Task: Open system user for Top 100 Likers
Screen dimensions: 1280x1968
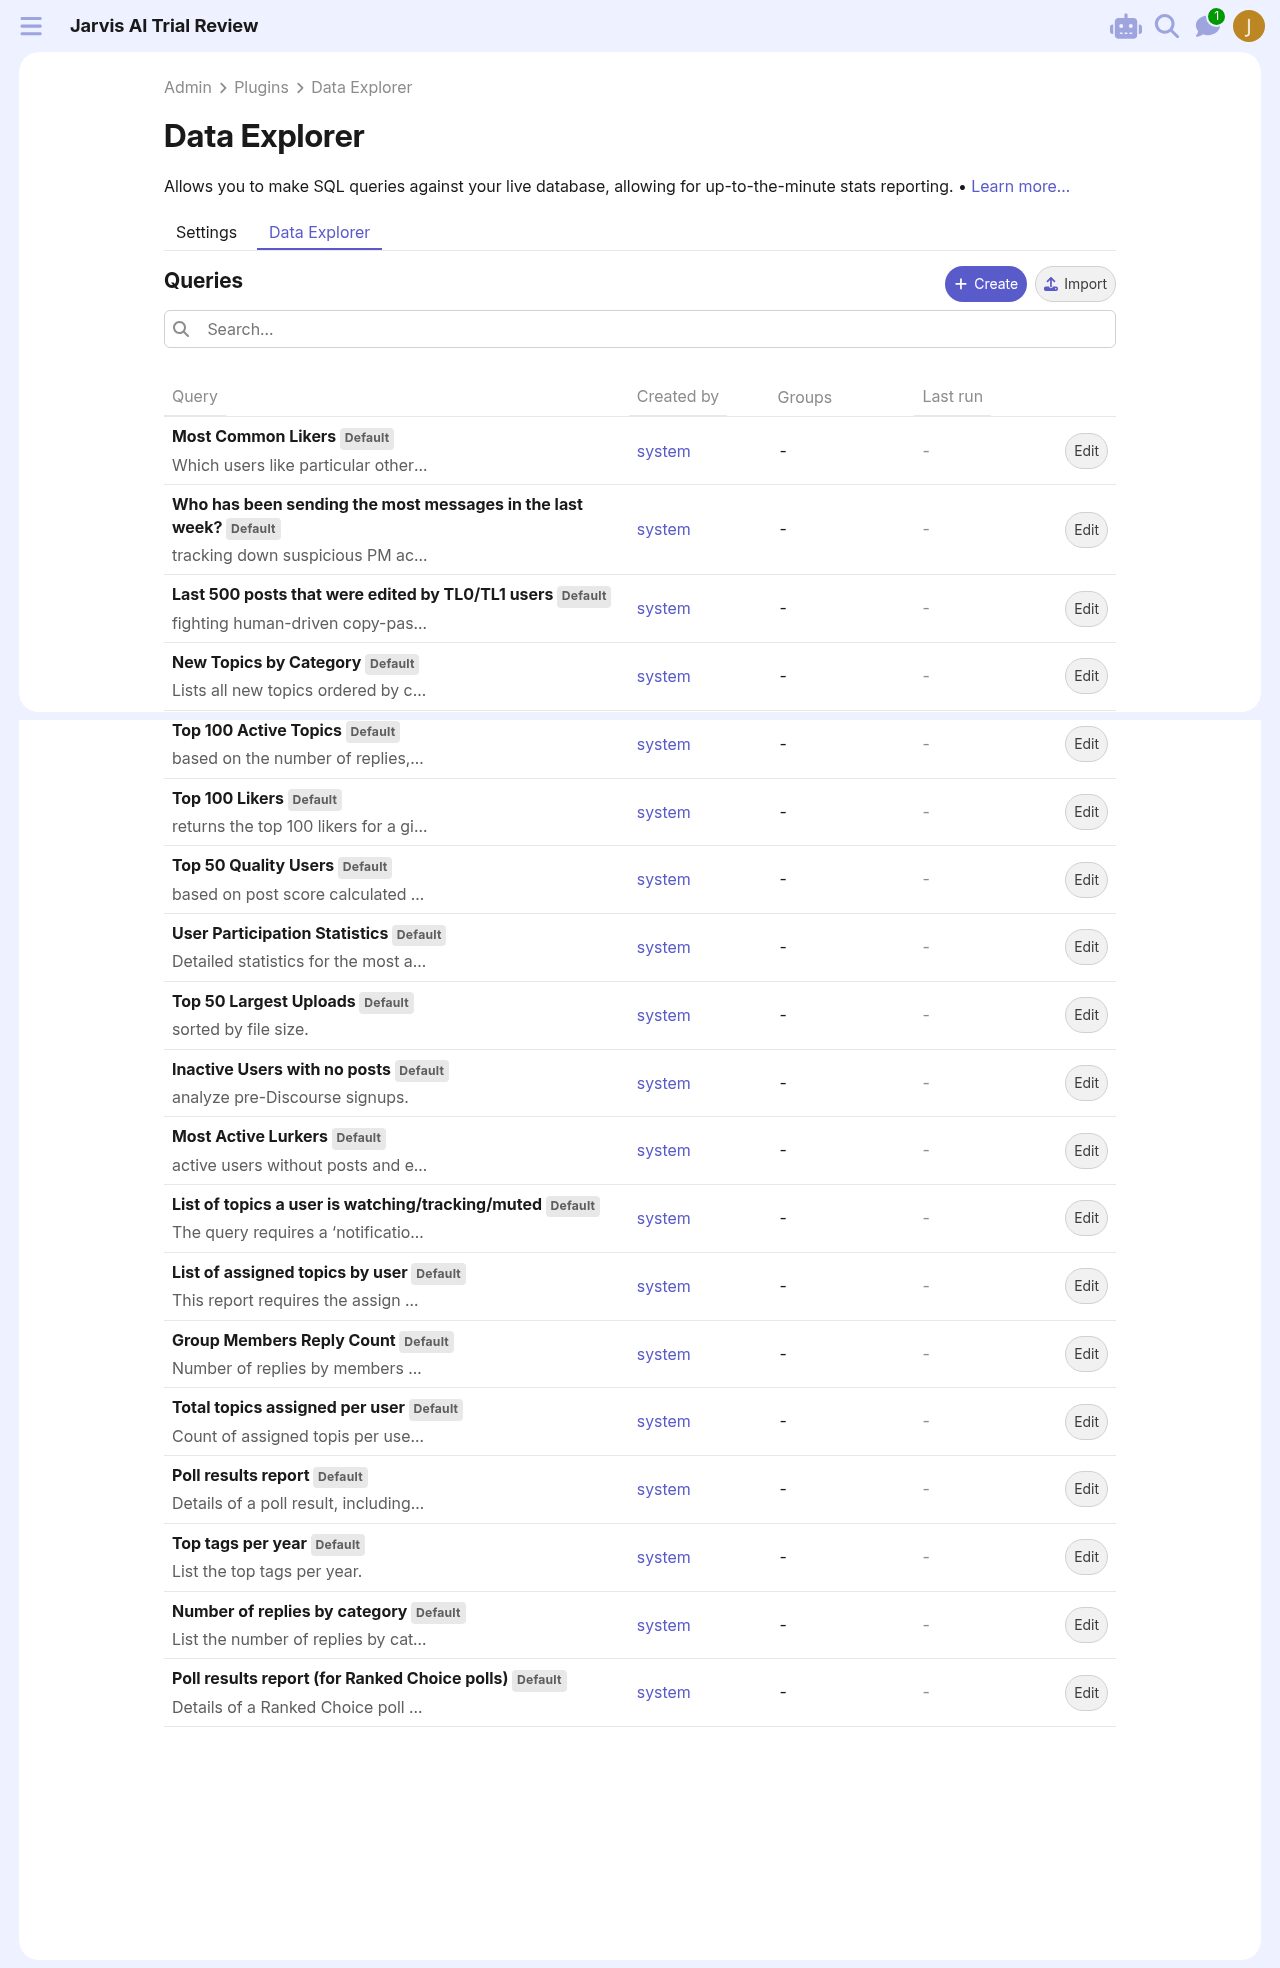Action: click(664, 812)
